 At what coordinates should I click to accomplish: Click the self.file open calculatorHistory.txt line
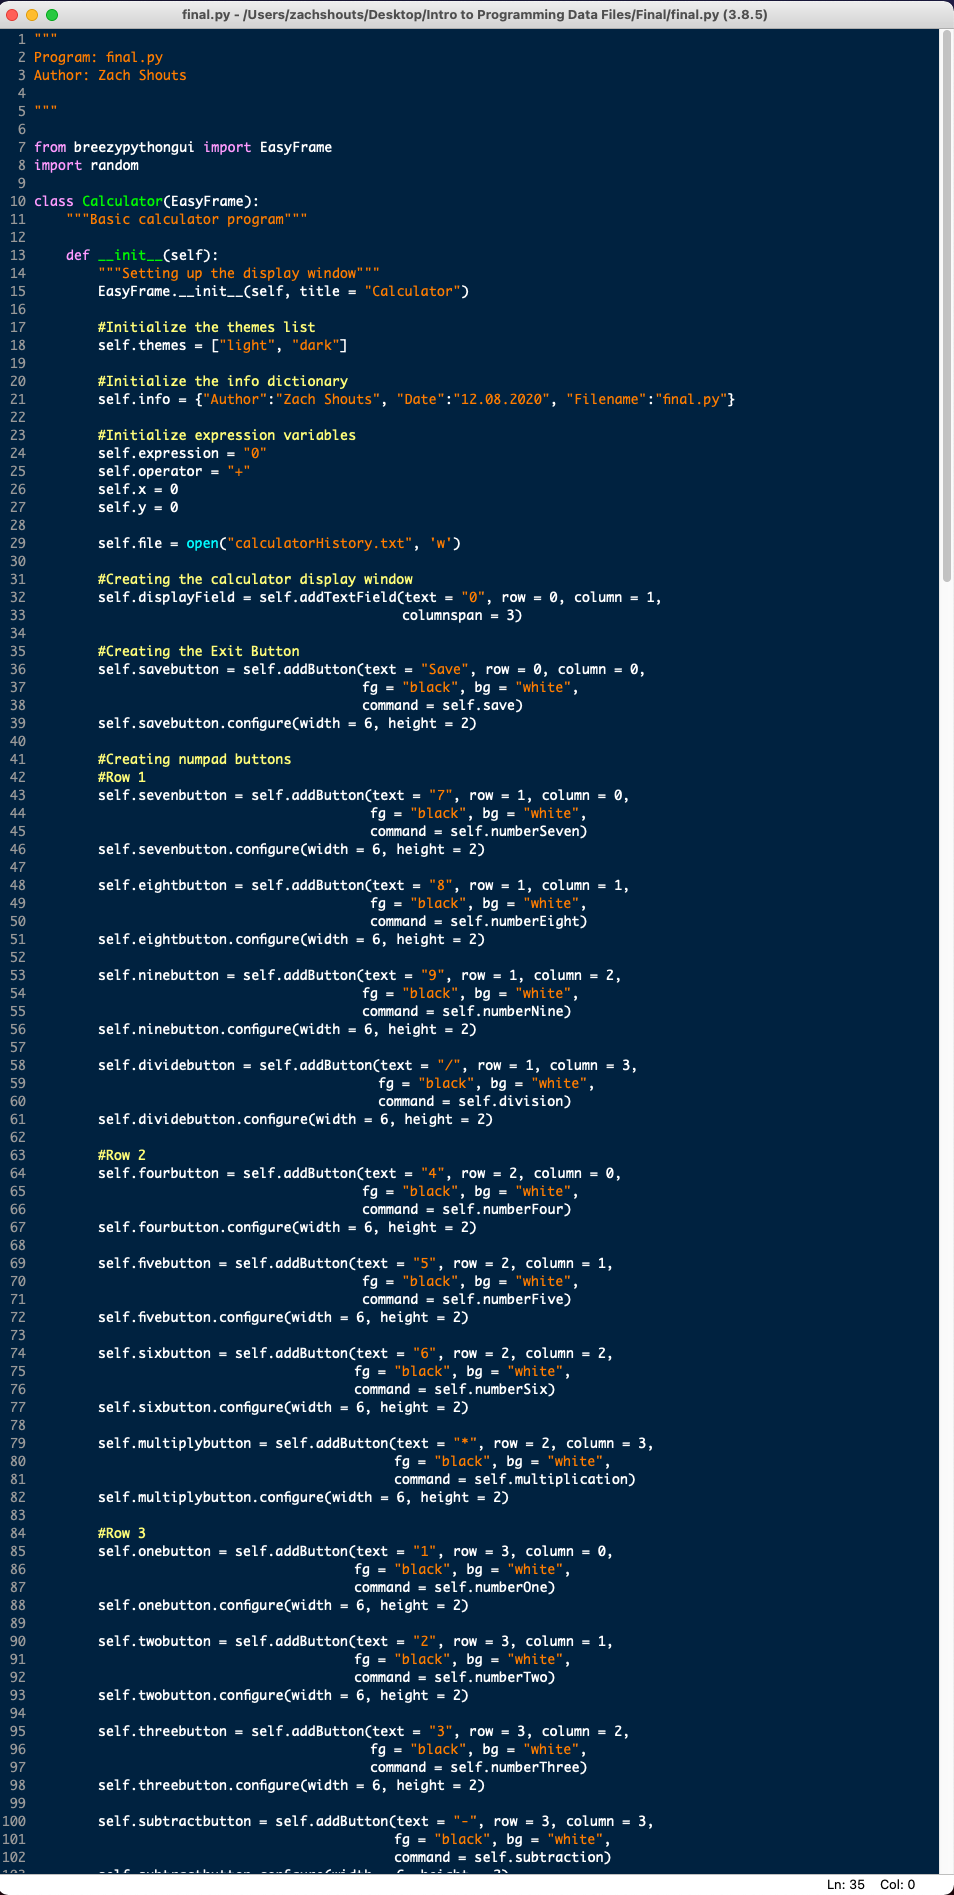pos(279,543)
